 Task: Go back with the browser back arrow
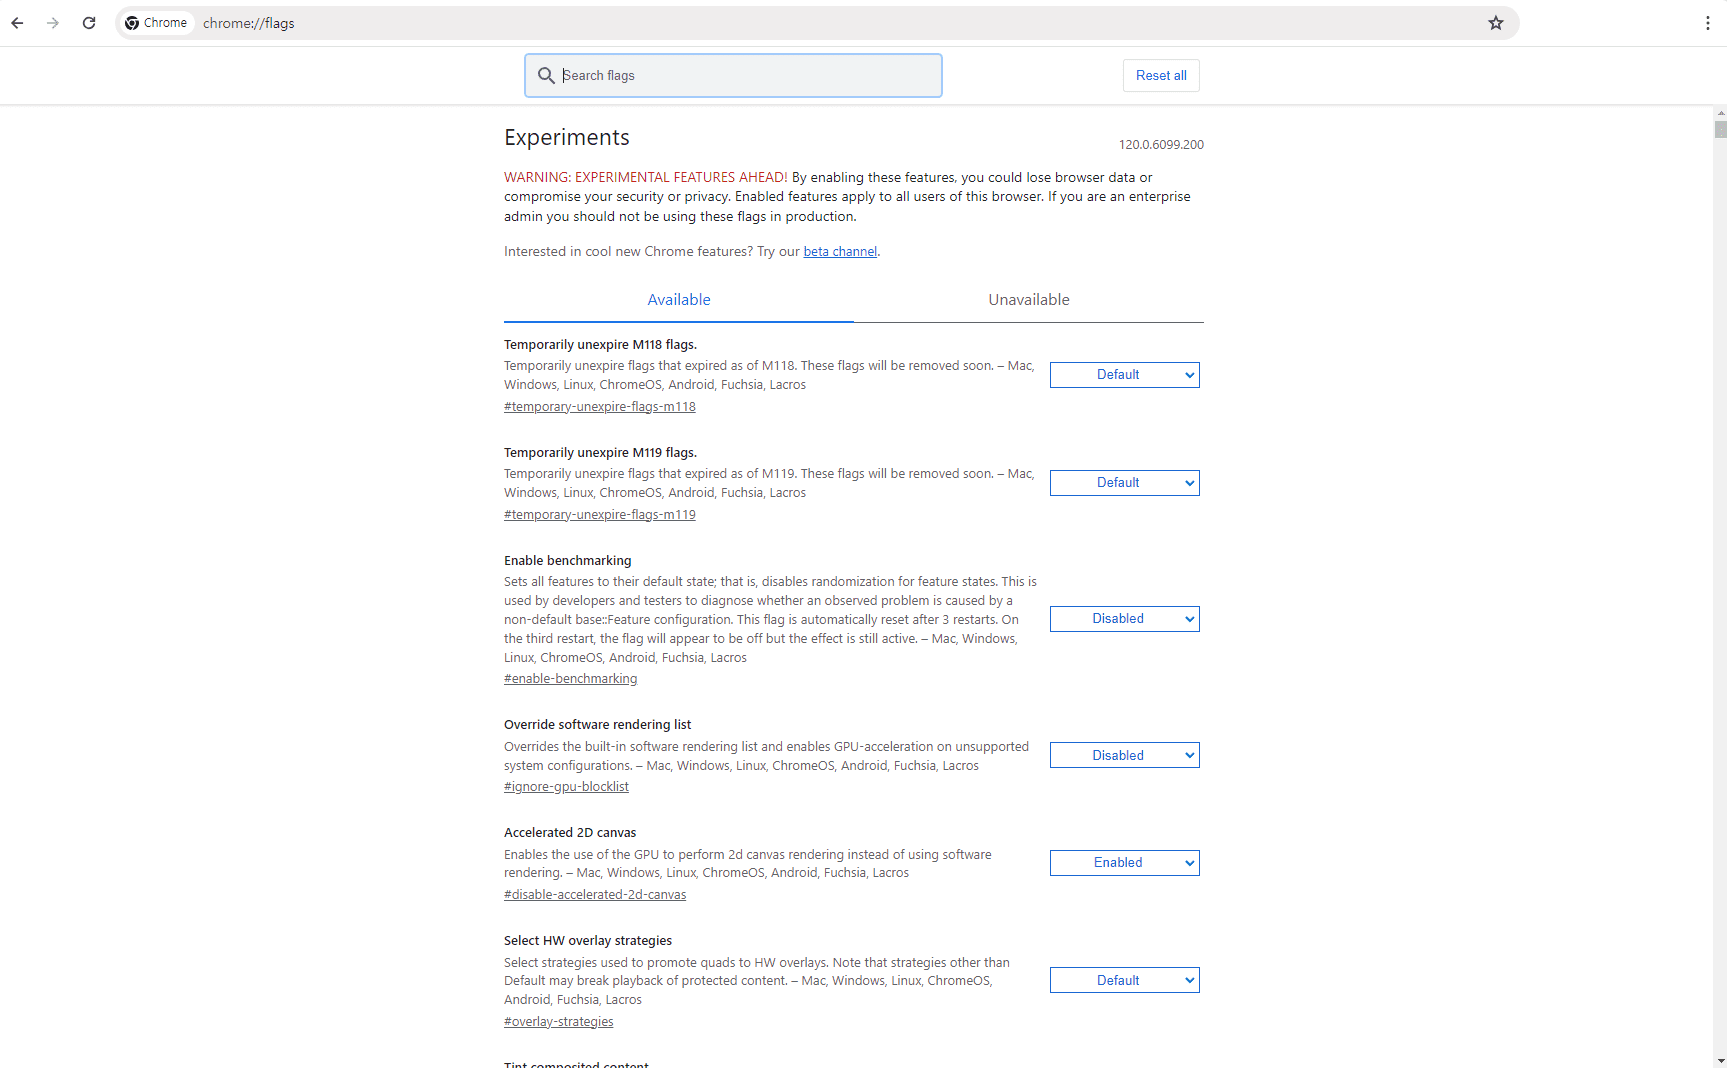(x=17, y=23)
